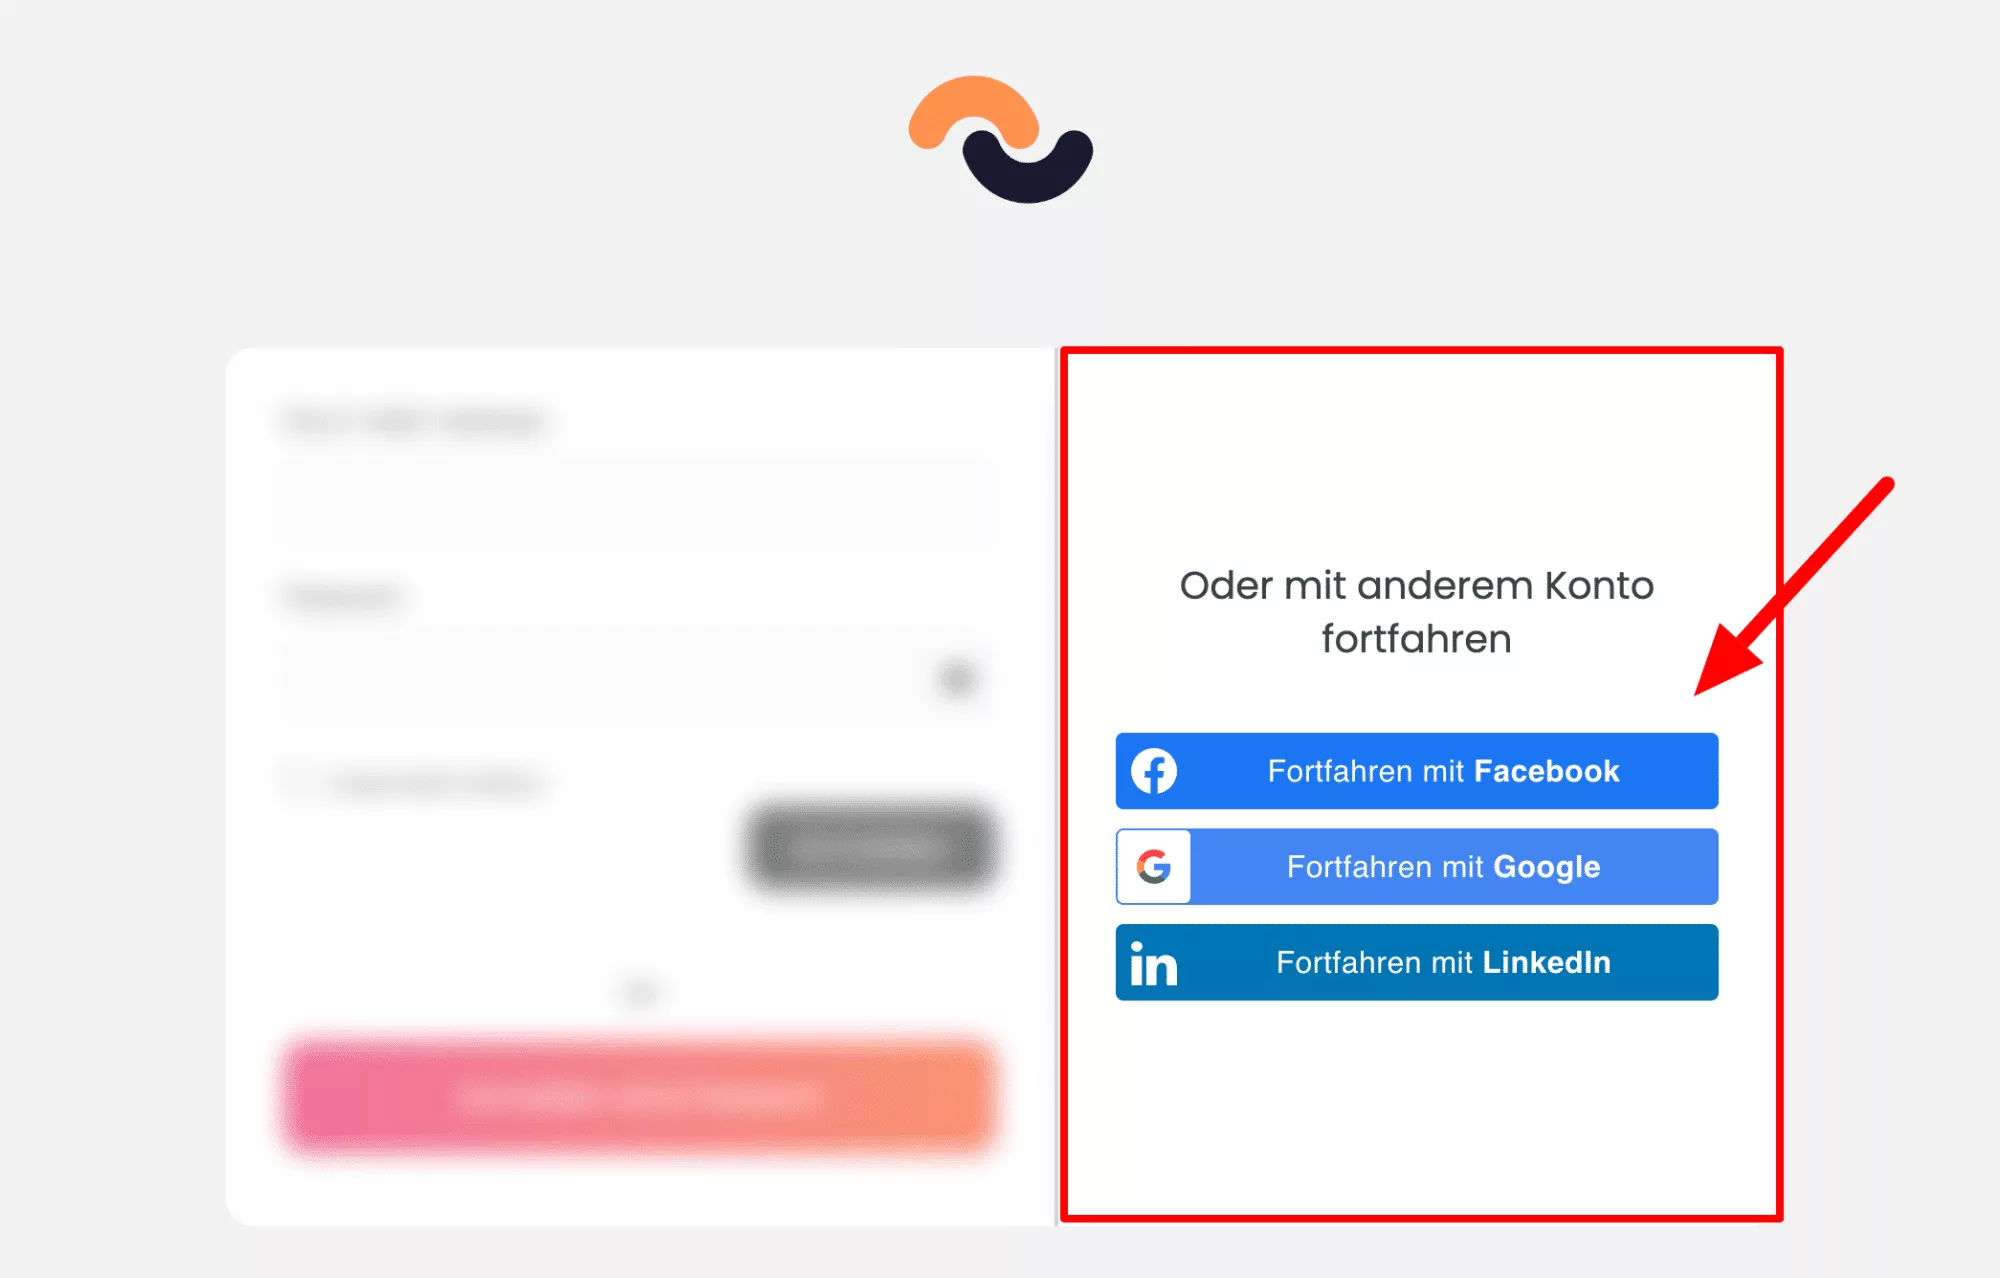2000x1278 pixels.
Task: Click the blurred password field label
Action: [x=342, y=597]
